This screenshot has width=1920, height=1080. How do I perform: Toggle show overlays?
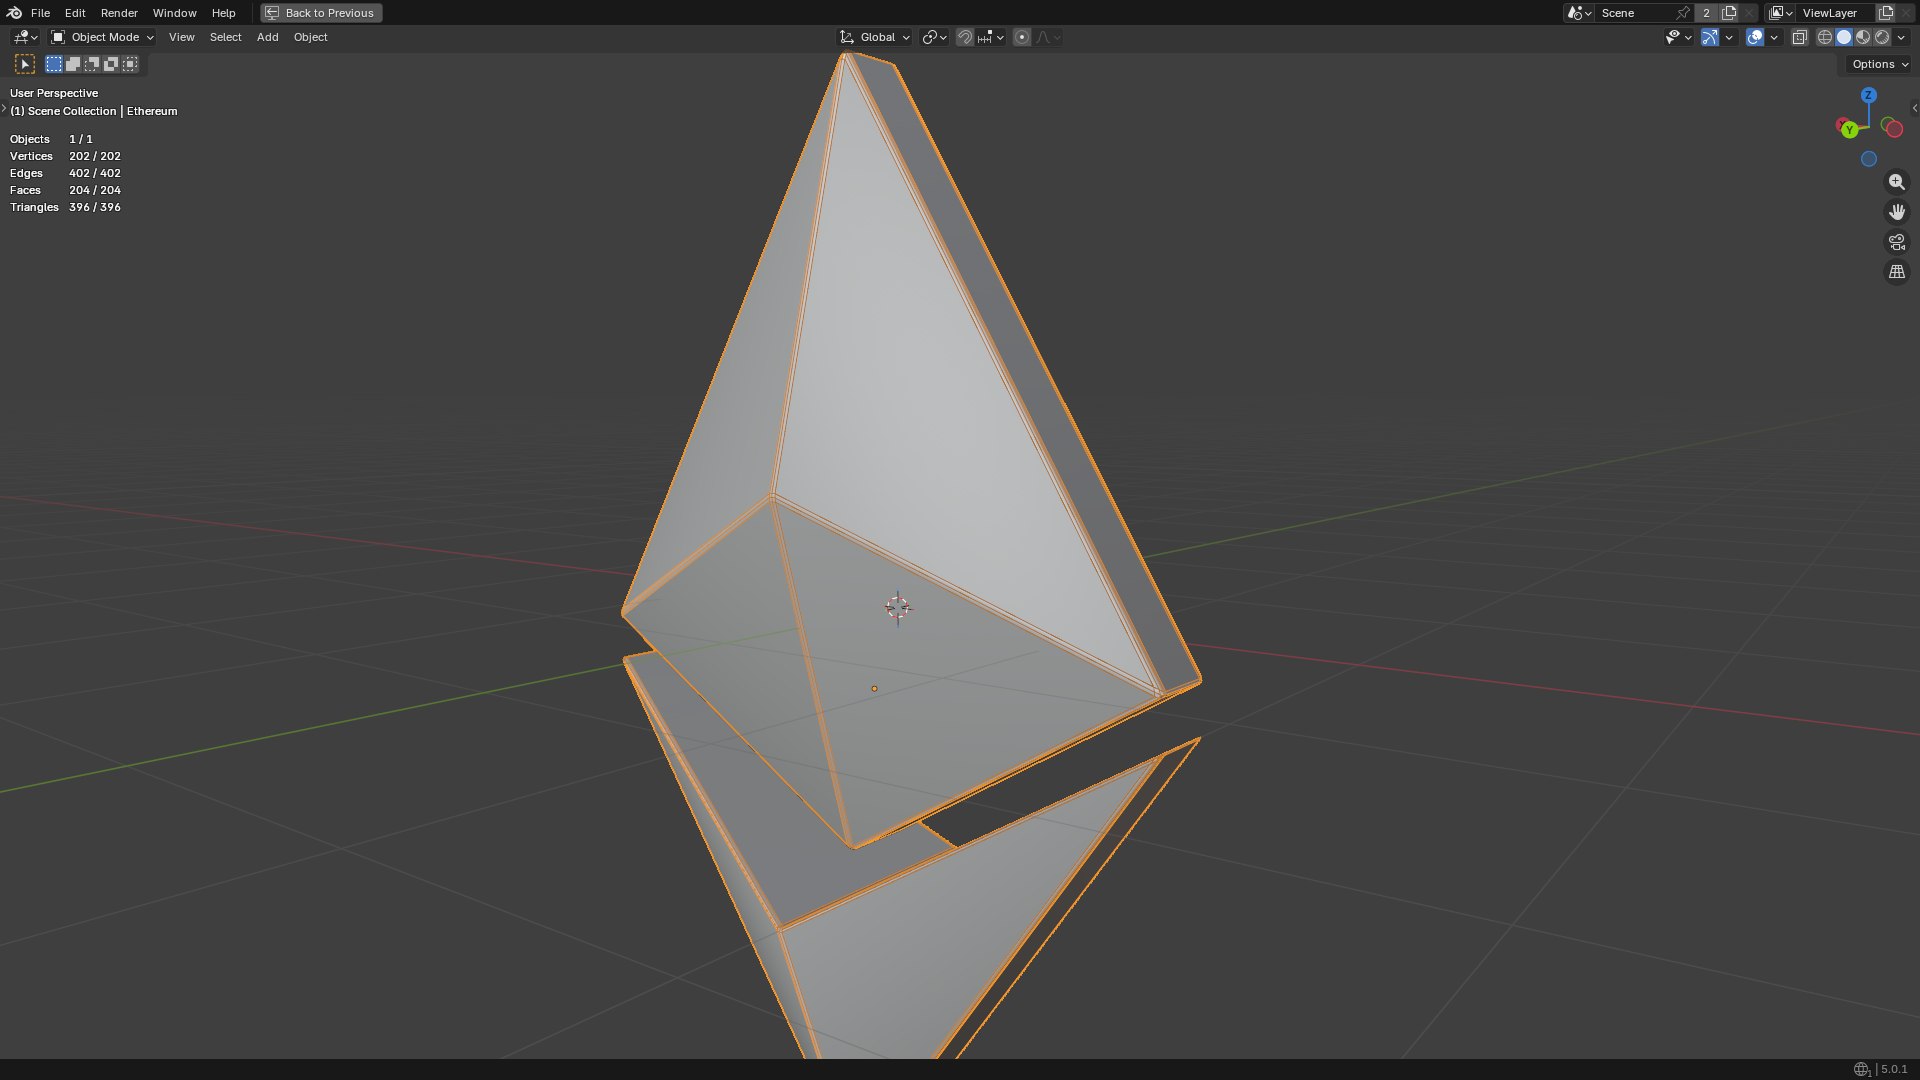(x=1755, y=37)
